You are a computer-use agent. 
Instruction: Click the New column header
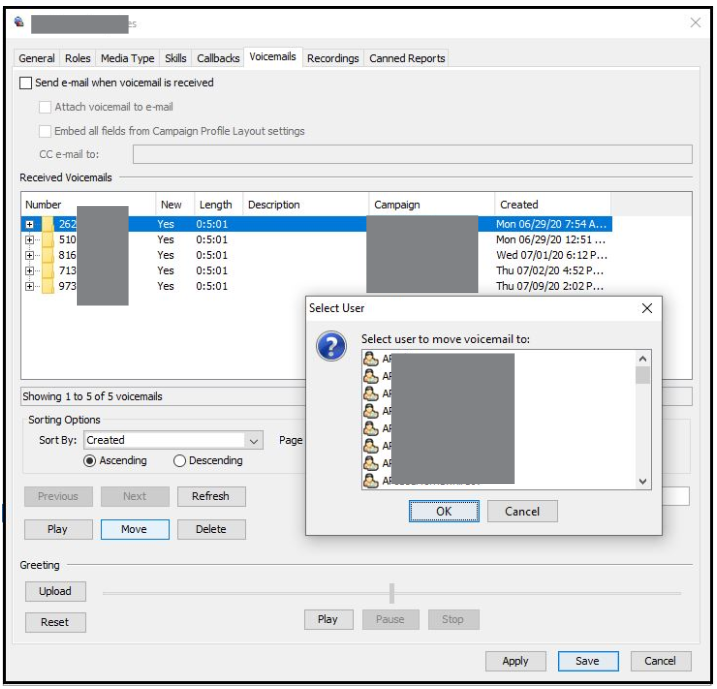tap(175, 205)
